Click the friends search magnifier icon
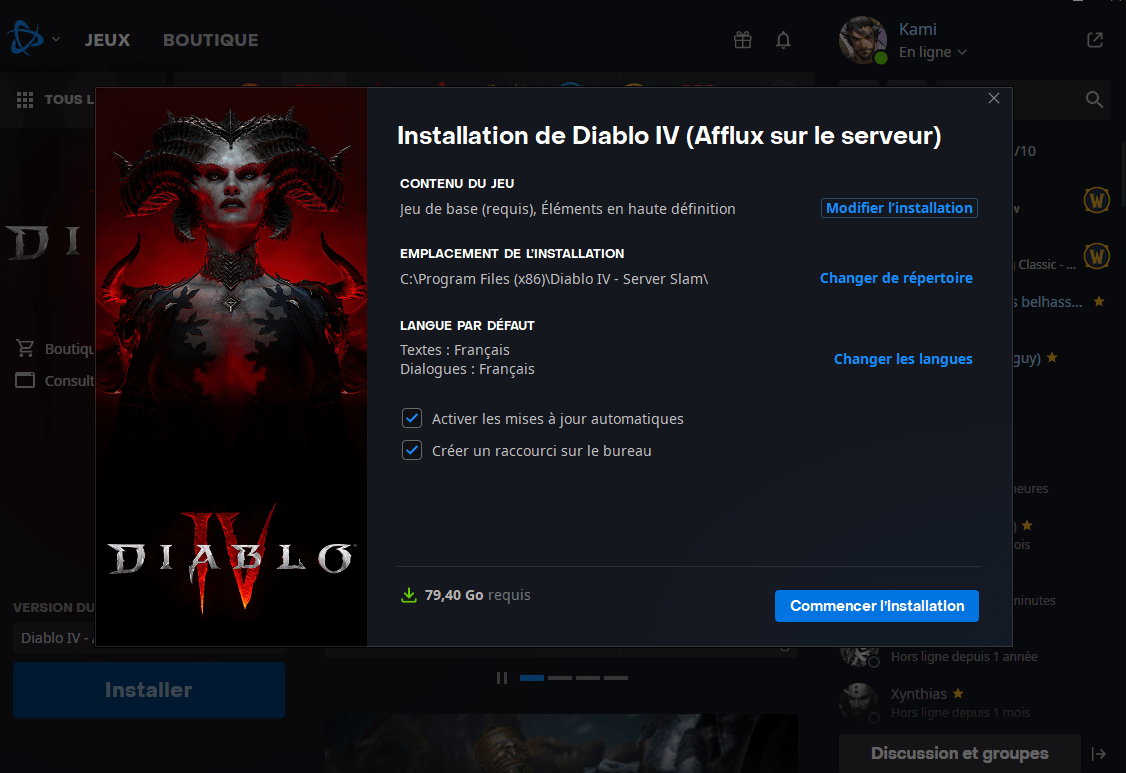Screen dimensions: 1126x773 pos(1094,100)
